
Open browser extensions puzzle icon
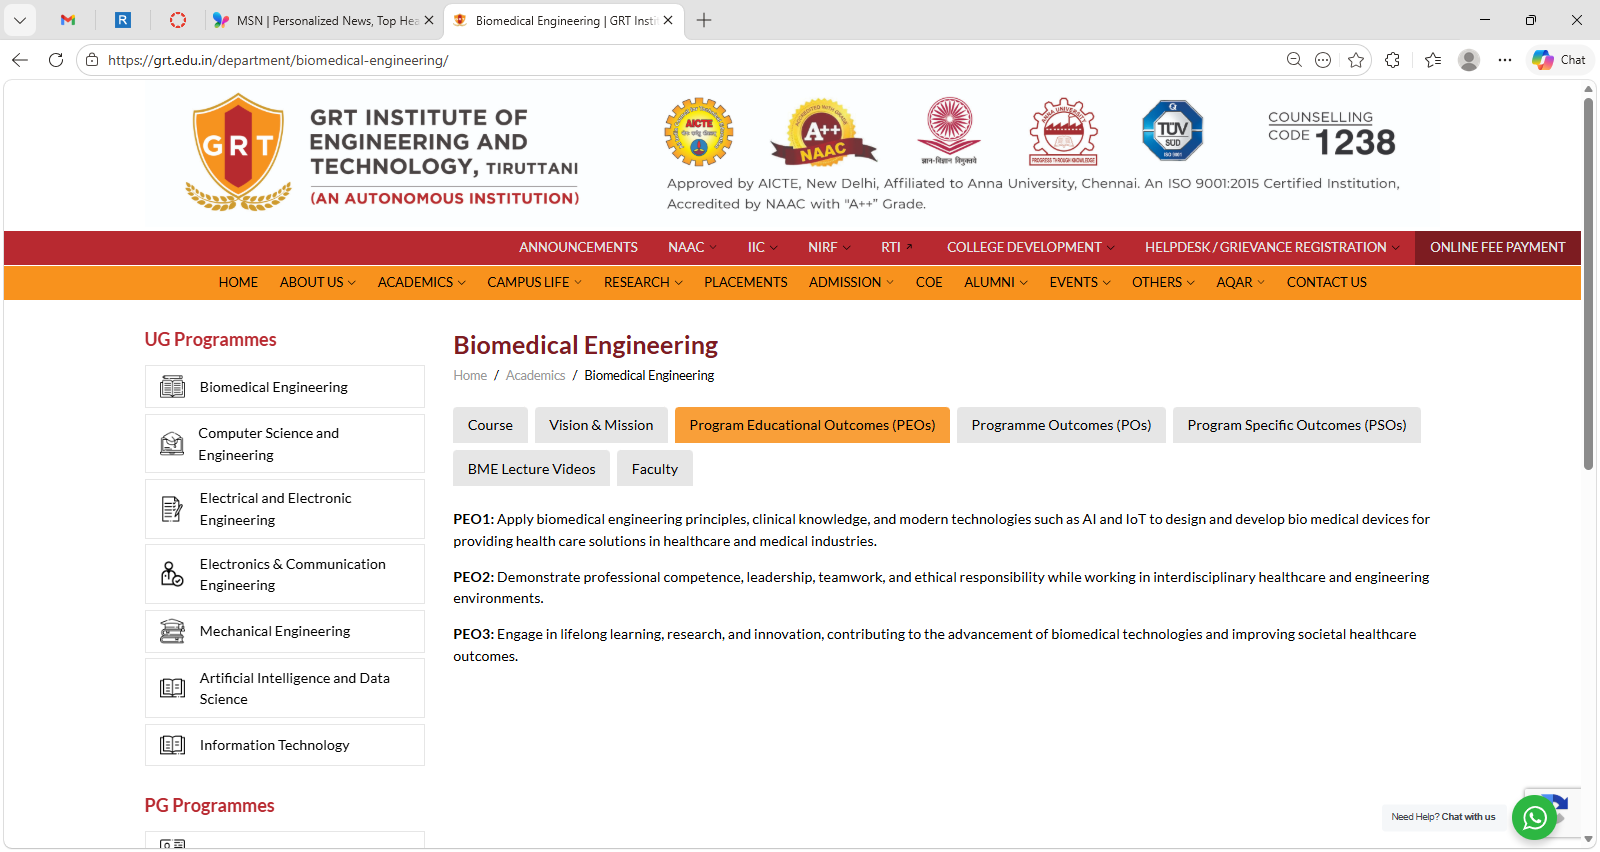point(1392,60)
